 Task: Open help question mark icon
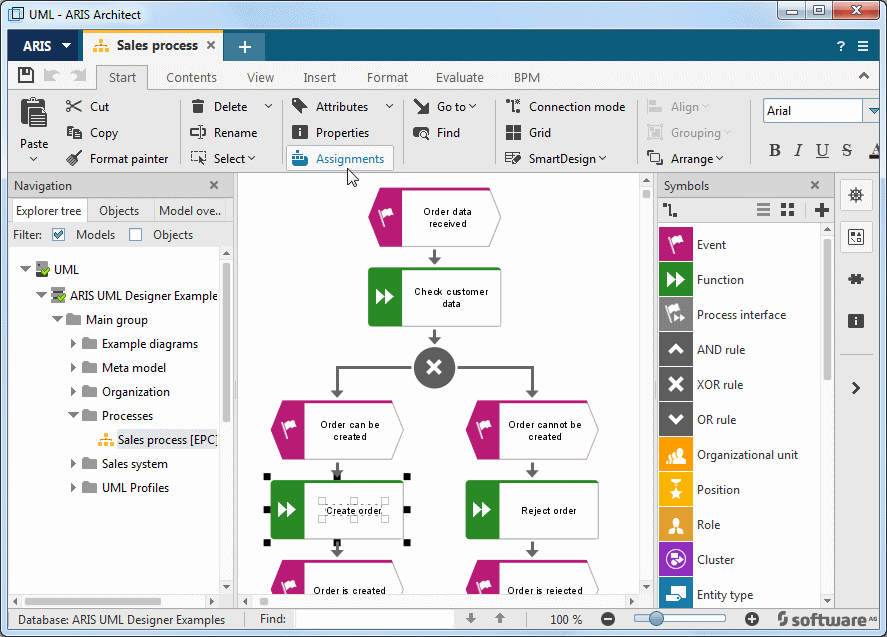[x=841, y=46]
